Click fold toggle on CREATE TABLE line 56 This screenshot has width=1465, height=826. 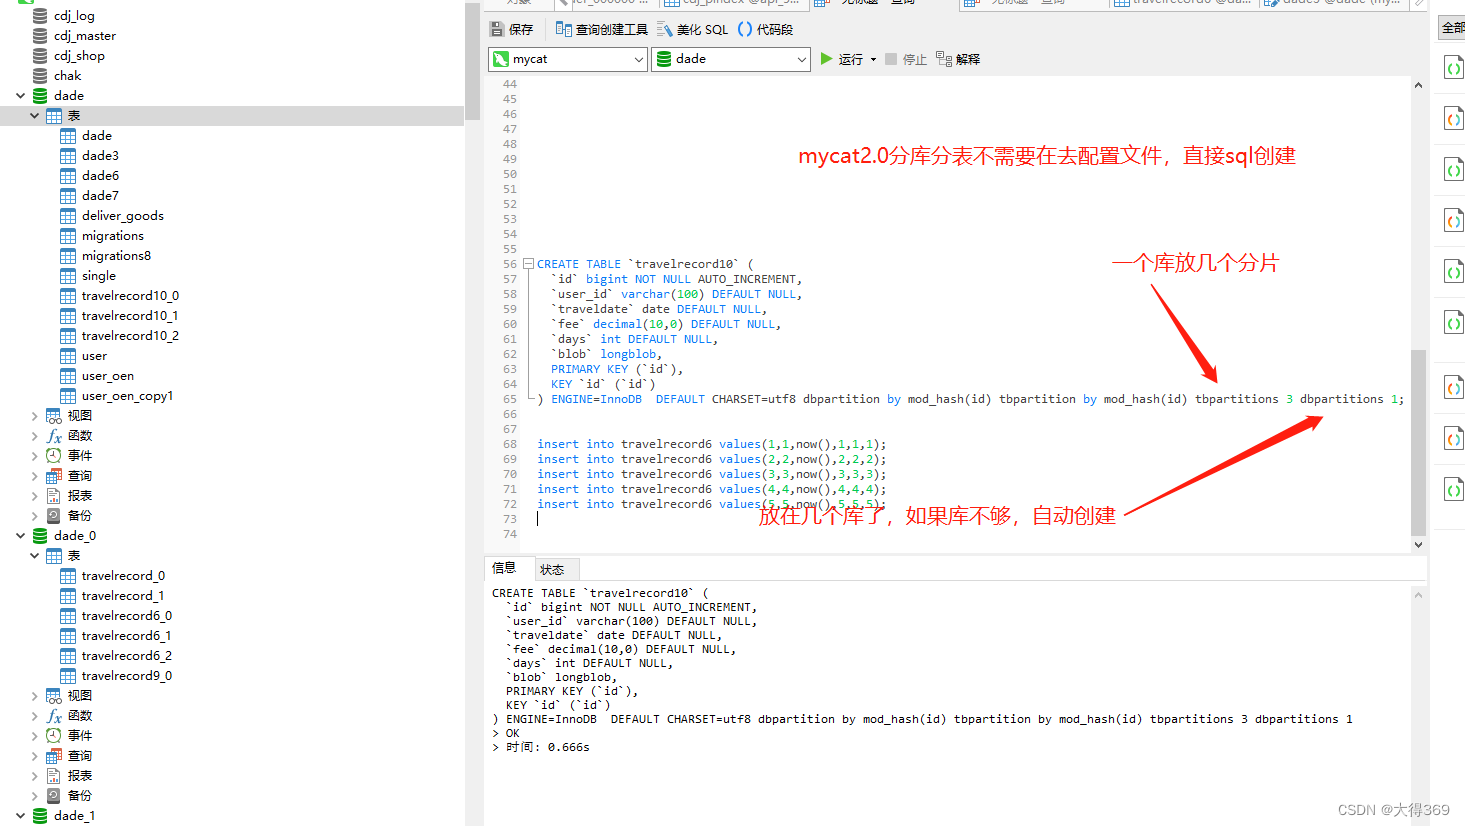528,264
